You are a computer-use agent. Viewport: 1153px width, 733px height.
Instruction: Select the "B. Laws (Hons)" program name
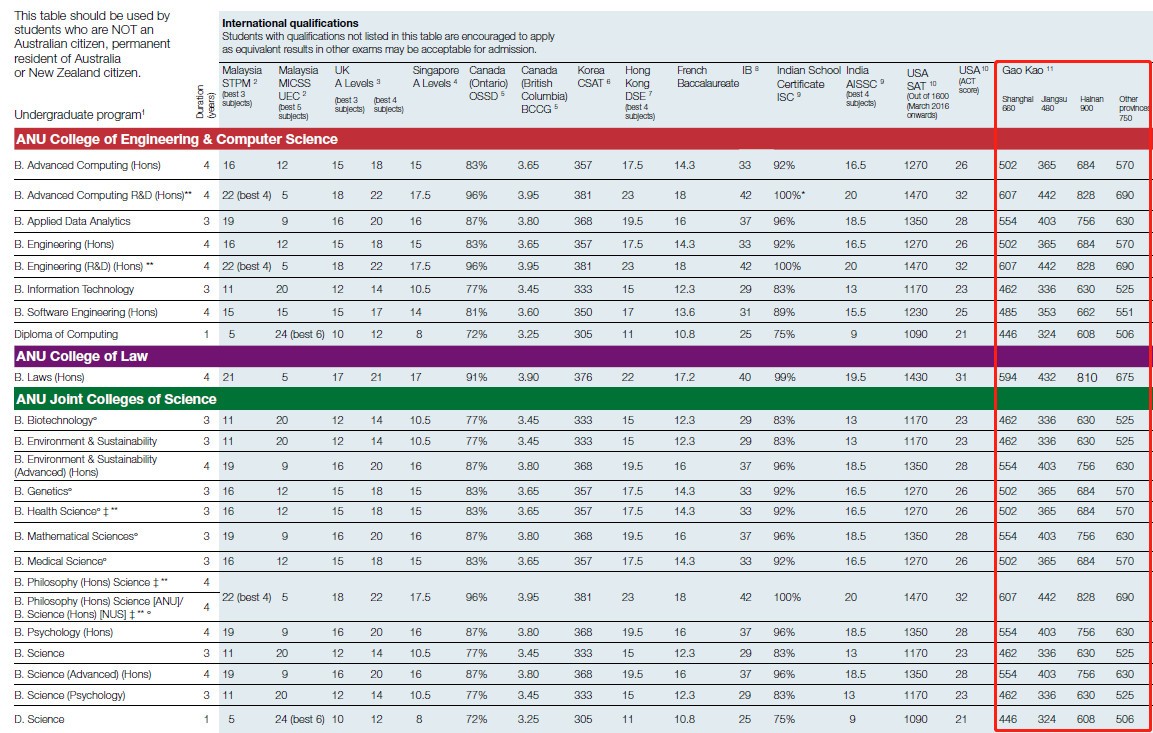click(x=49, y=377)
